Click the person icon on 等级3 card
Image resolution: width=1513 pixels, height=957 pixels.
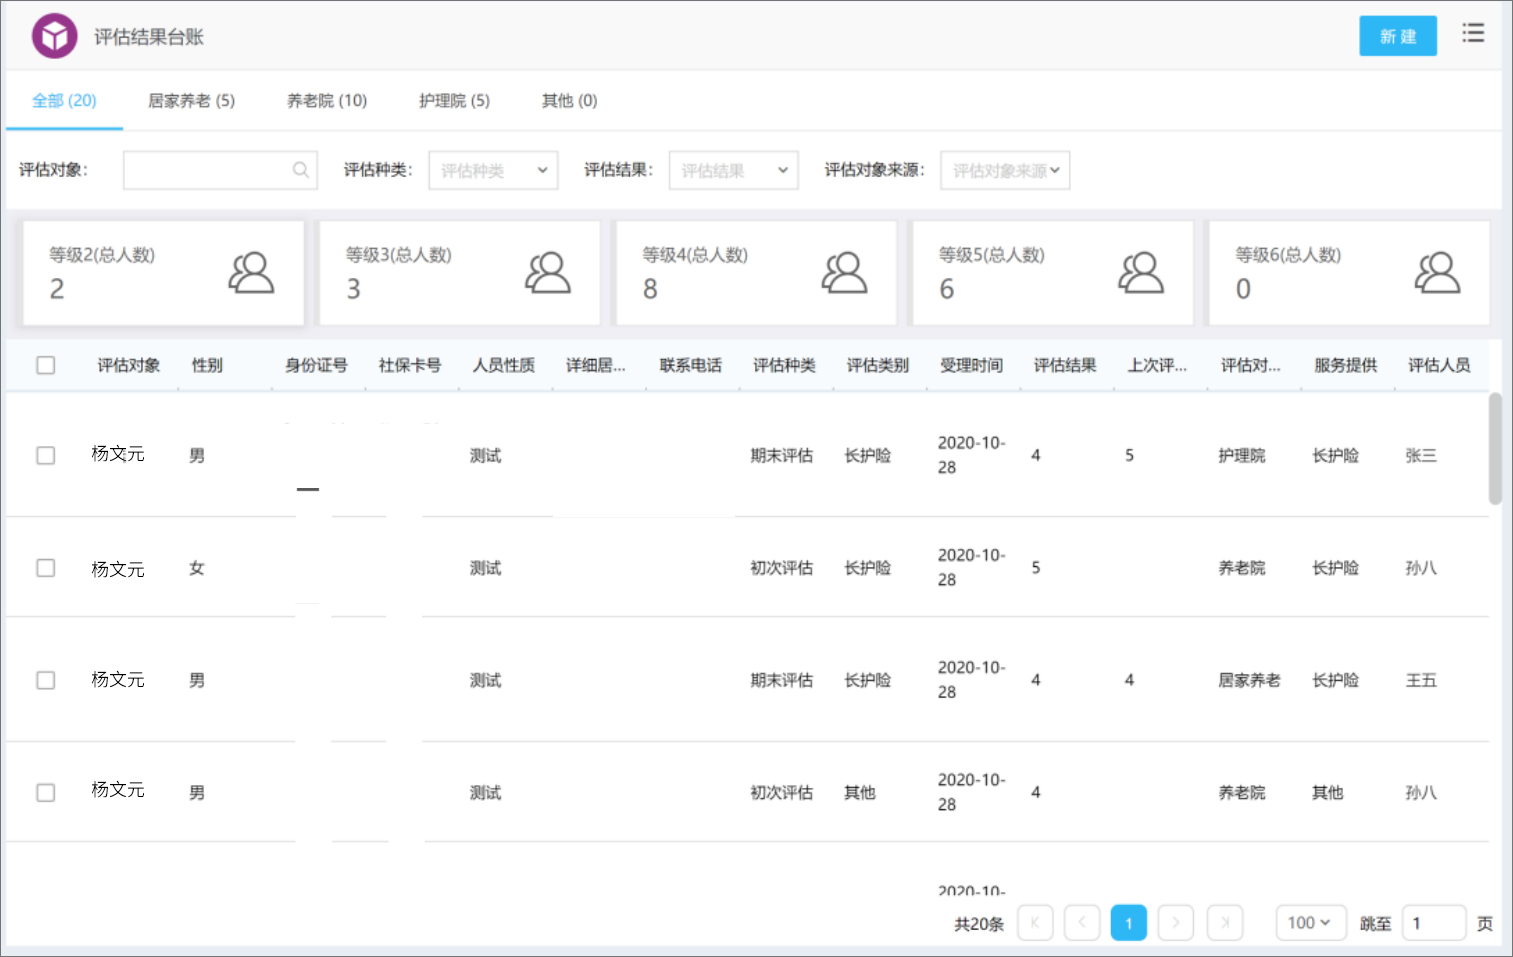(x=548, y=272)
